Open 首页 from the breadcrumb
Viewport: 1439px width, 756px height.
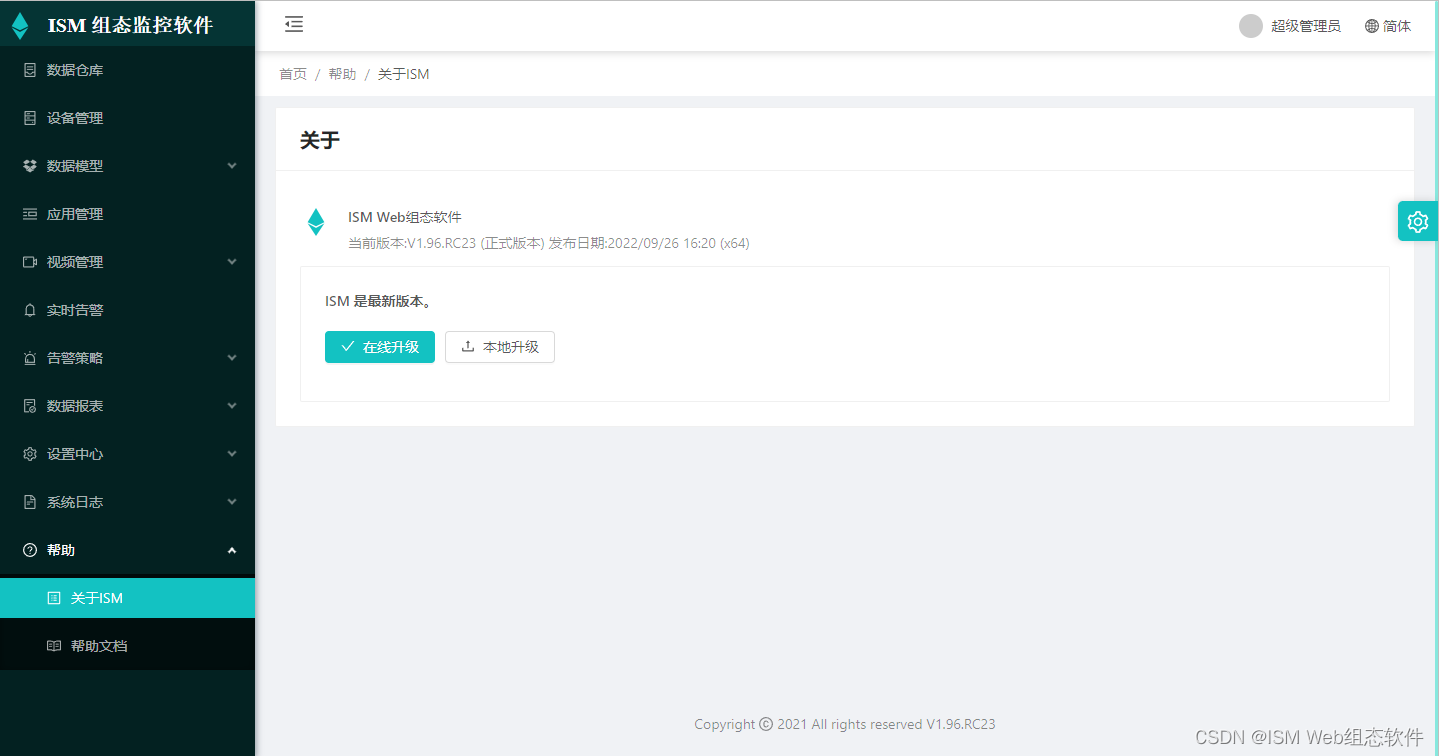[292, 73]
